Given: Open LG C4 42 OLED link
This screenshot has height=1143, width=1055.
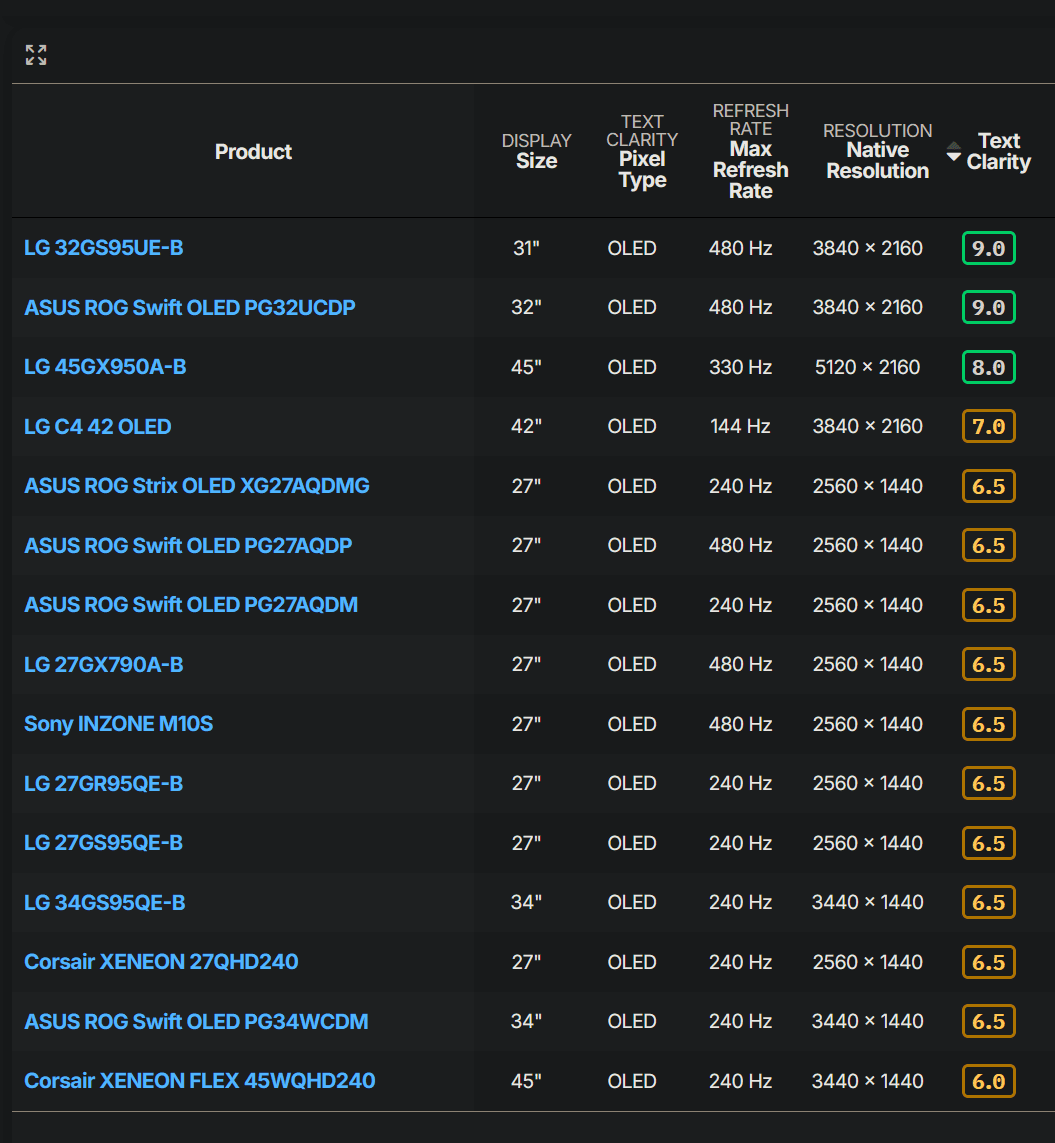Looking at the screenshot, I should pyautogui.click(x=98, y=426).
